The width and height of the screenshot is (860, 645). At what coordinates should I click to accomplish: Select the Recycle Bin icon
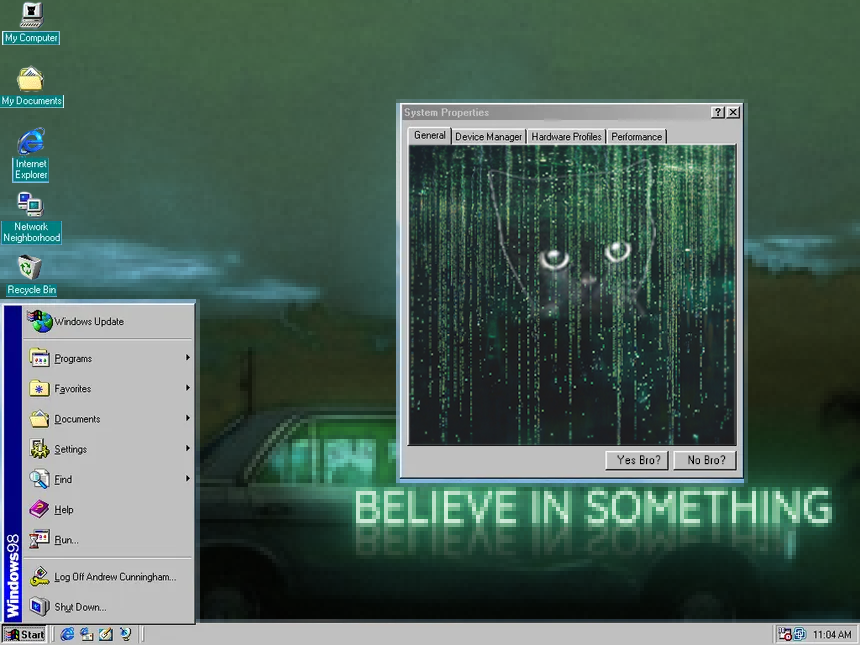pos(31,275)
